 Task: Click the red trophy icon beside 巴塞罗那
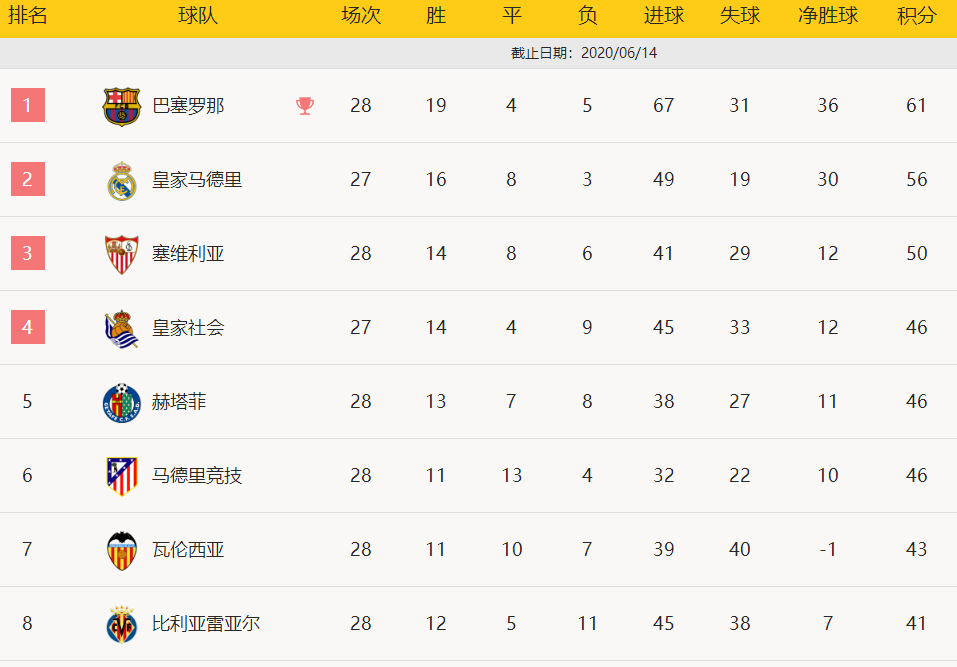(x=305, y=106)
